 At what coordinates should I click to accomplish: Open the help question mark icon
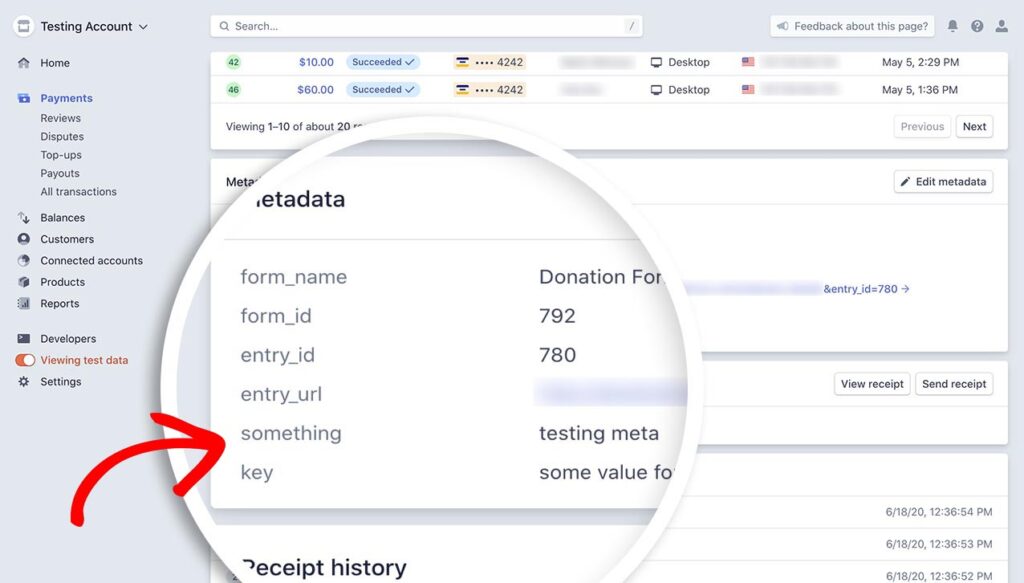coord(977,26)
